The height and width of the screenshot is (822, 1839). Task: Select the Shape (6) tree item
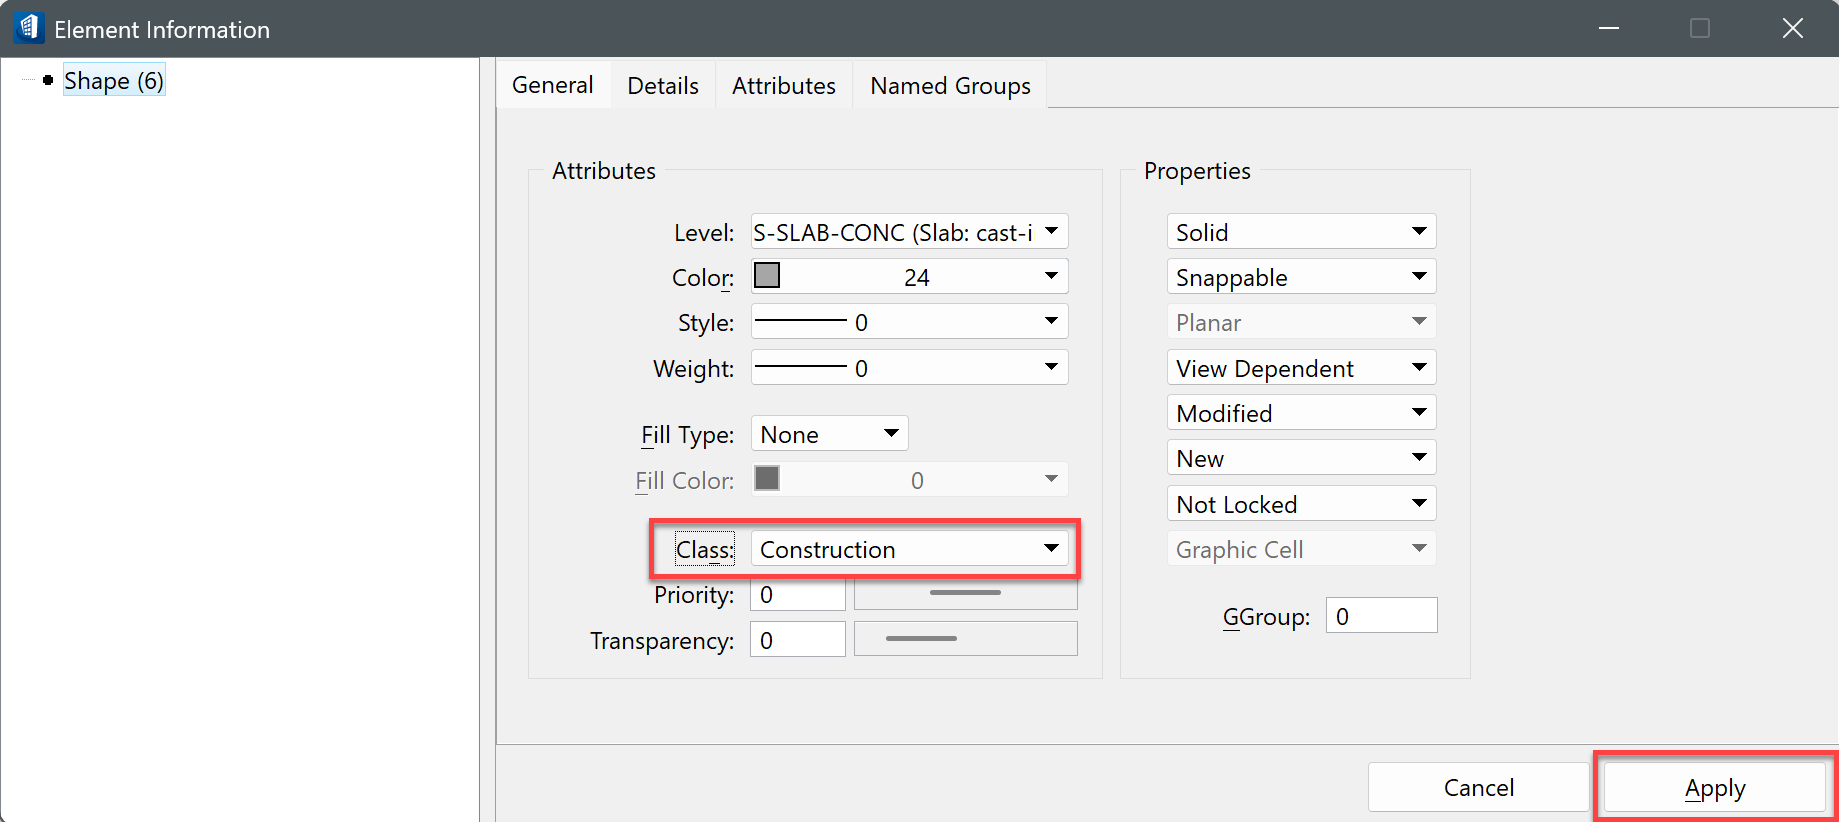tap(113, 81)
